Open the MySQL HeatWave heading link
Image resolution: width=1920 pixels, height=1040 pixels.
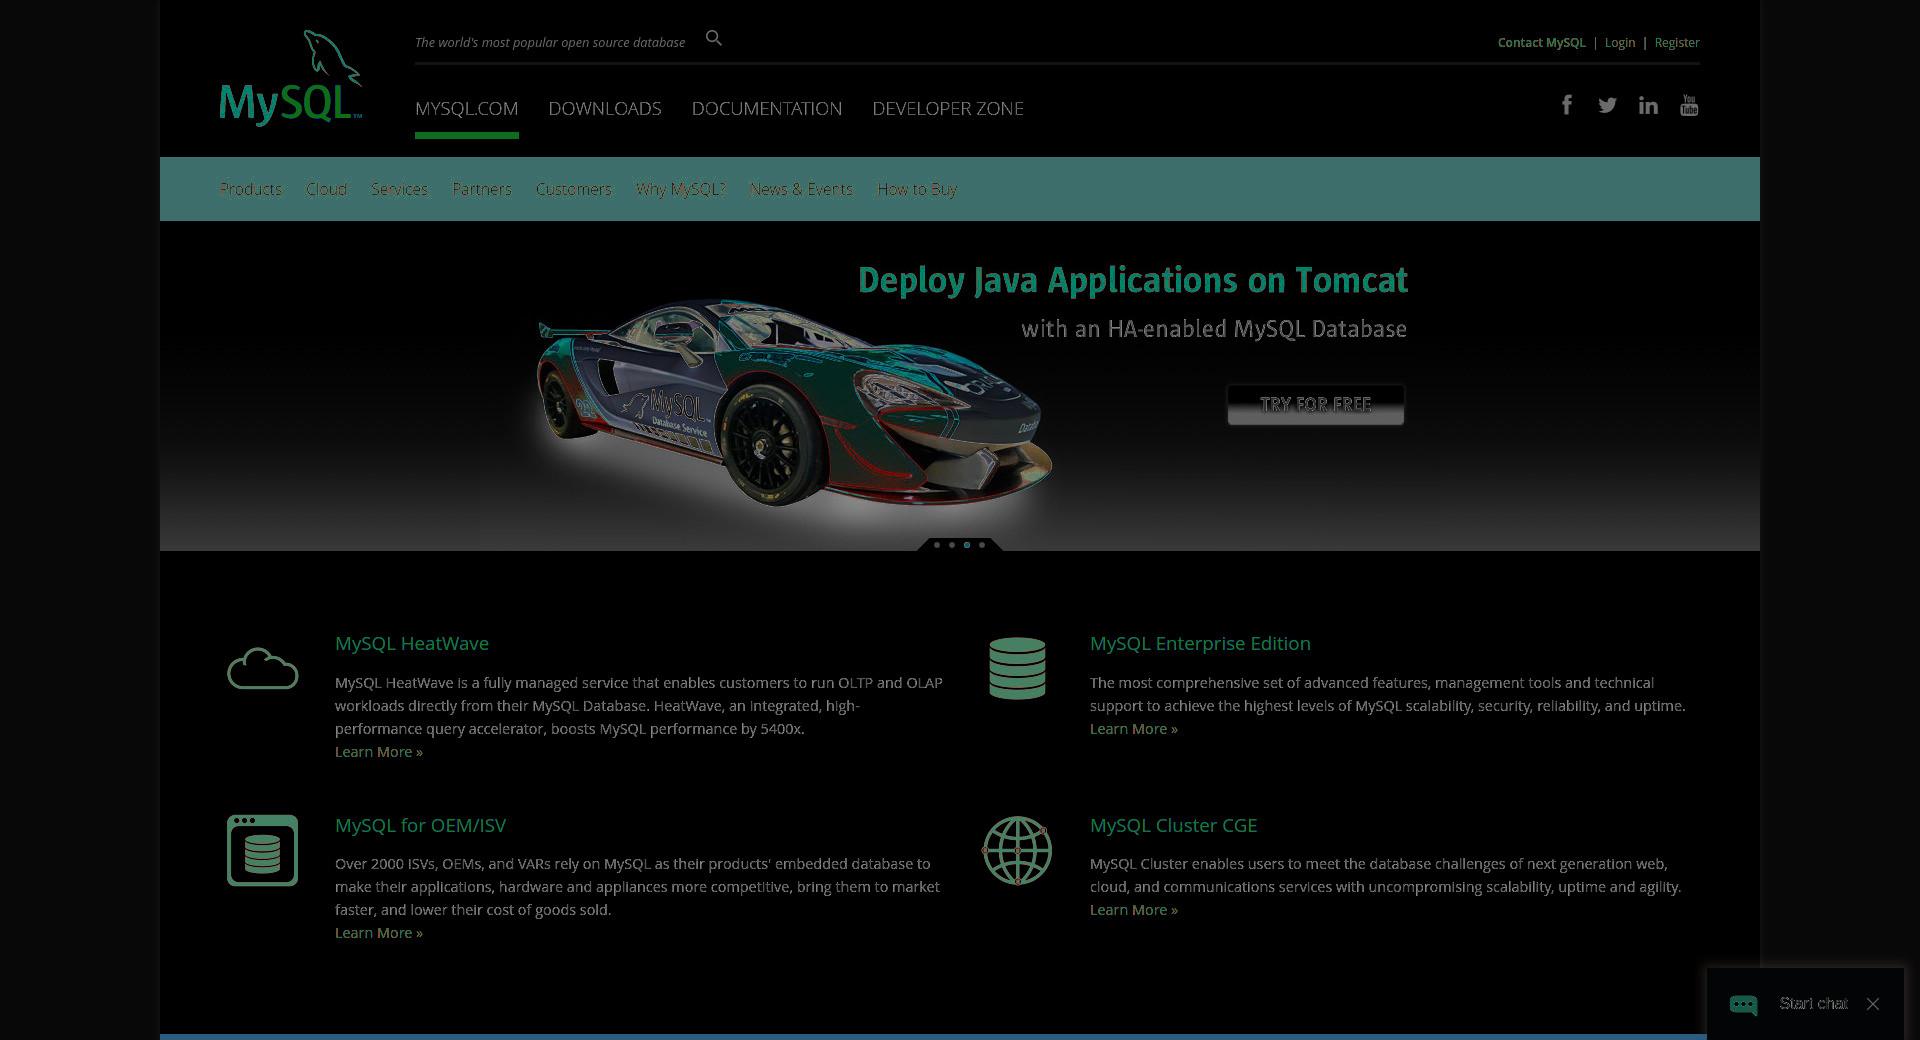coord(412,643)
